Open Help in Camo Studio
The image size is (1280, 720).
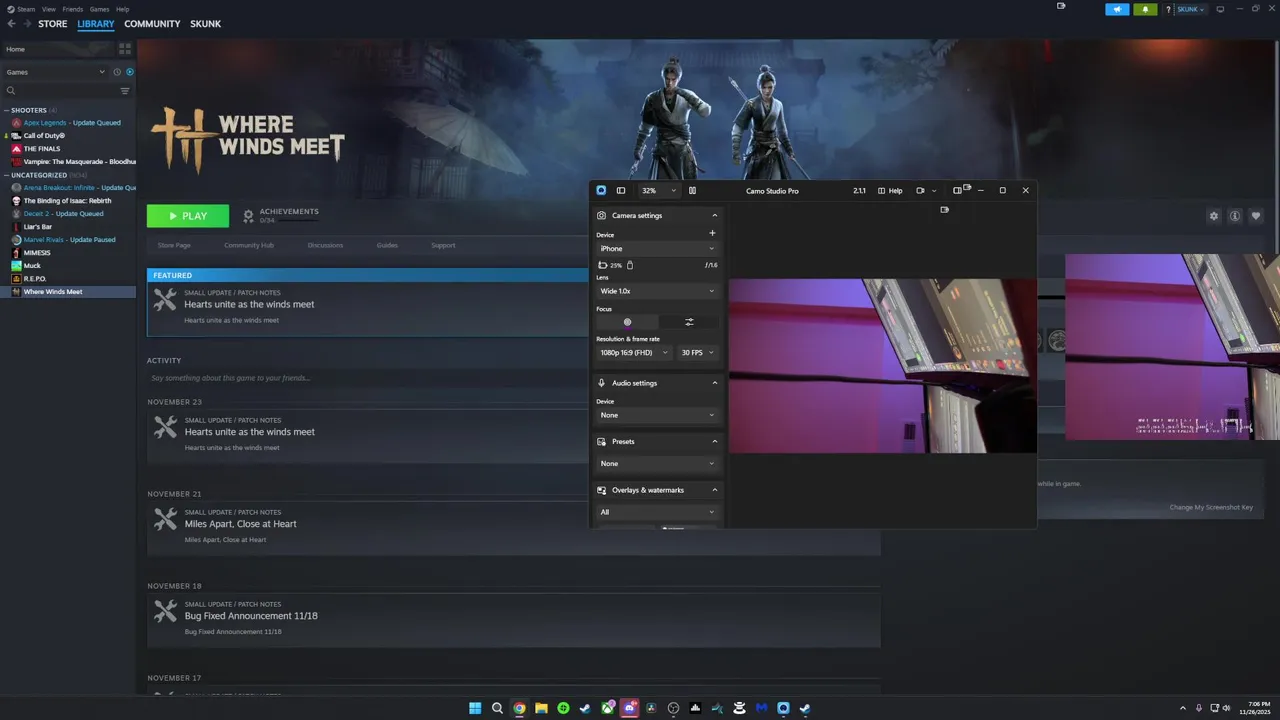(890, 190)
